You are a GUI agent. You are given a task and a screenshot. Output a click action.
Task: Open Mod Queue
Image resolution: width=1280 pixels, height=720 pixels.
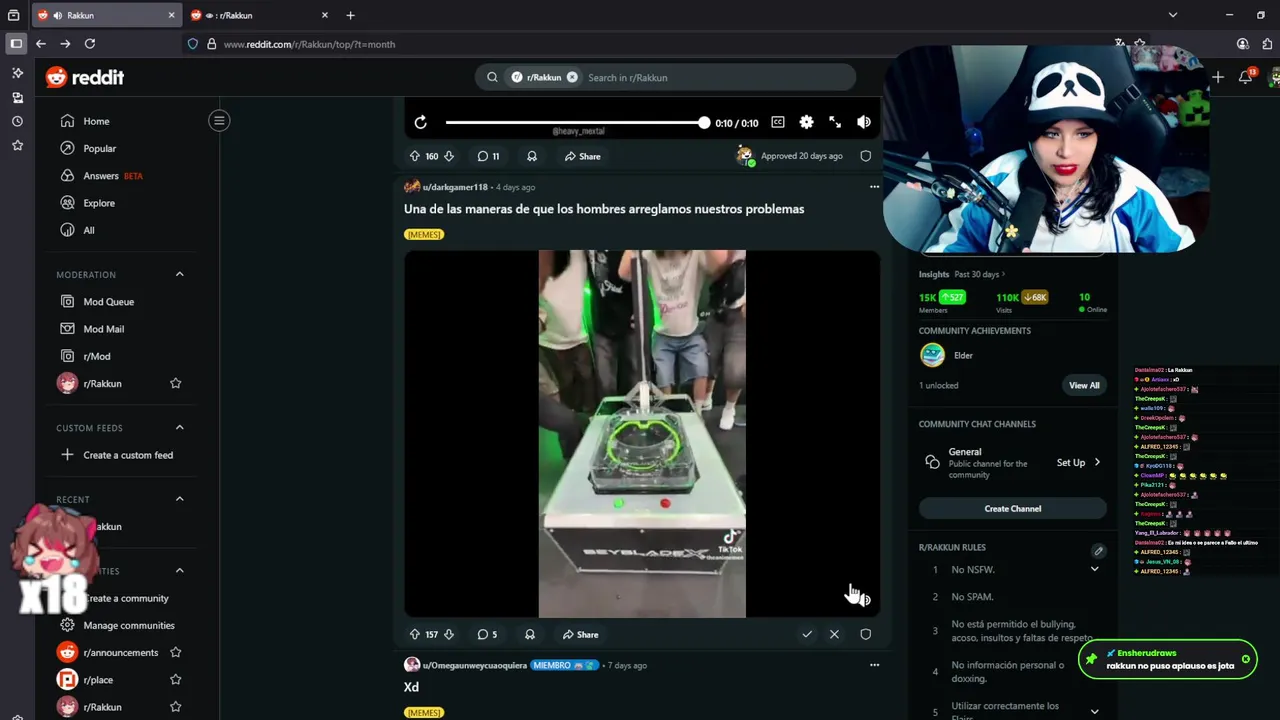pyautogui.click(x=108, y=301)
